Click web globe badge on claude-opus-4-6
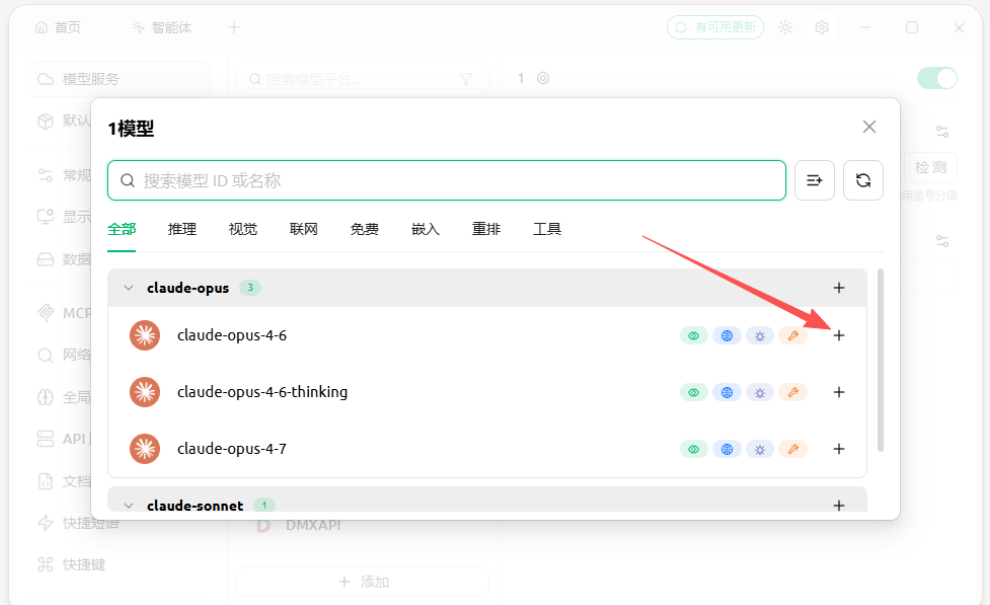This screenshot has height=605, width=990. coord(727,336)
